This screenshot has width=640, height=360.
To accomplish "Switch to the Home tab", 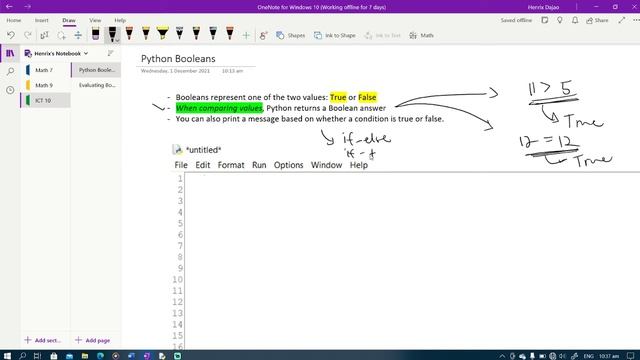I will pyautogui.click(x=13, y=20).
